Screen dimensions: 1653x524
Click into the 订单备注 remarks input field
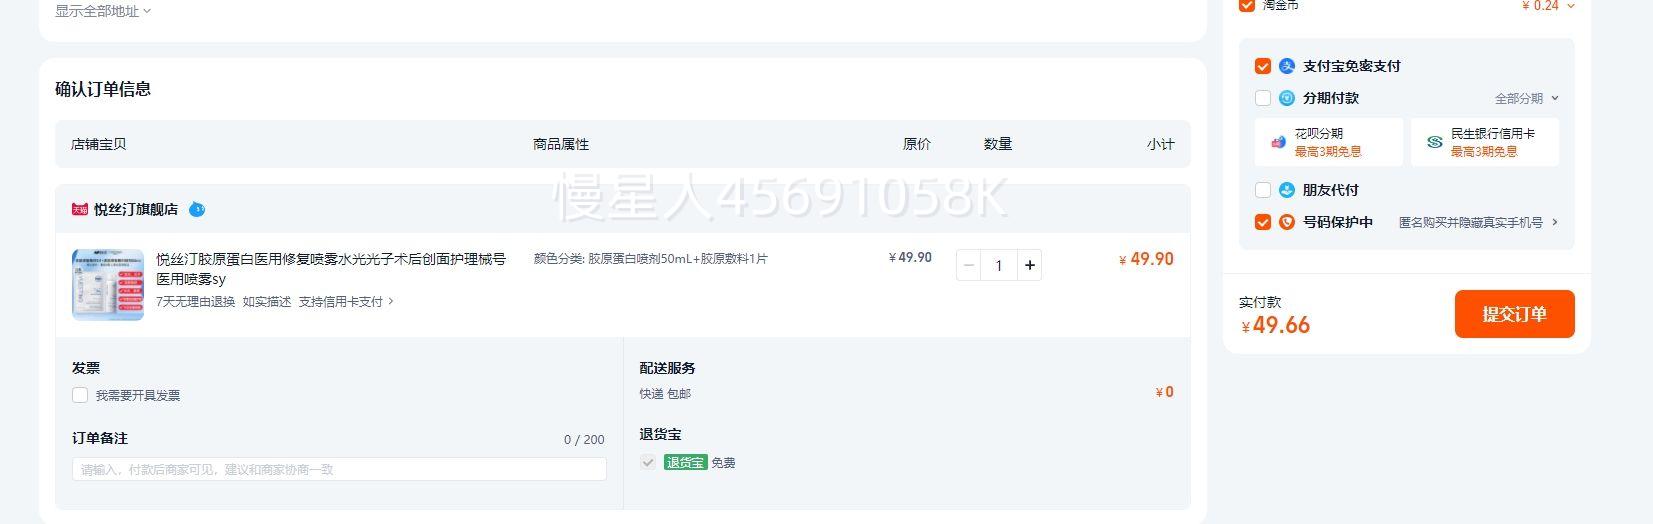coord(339,469)
